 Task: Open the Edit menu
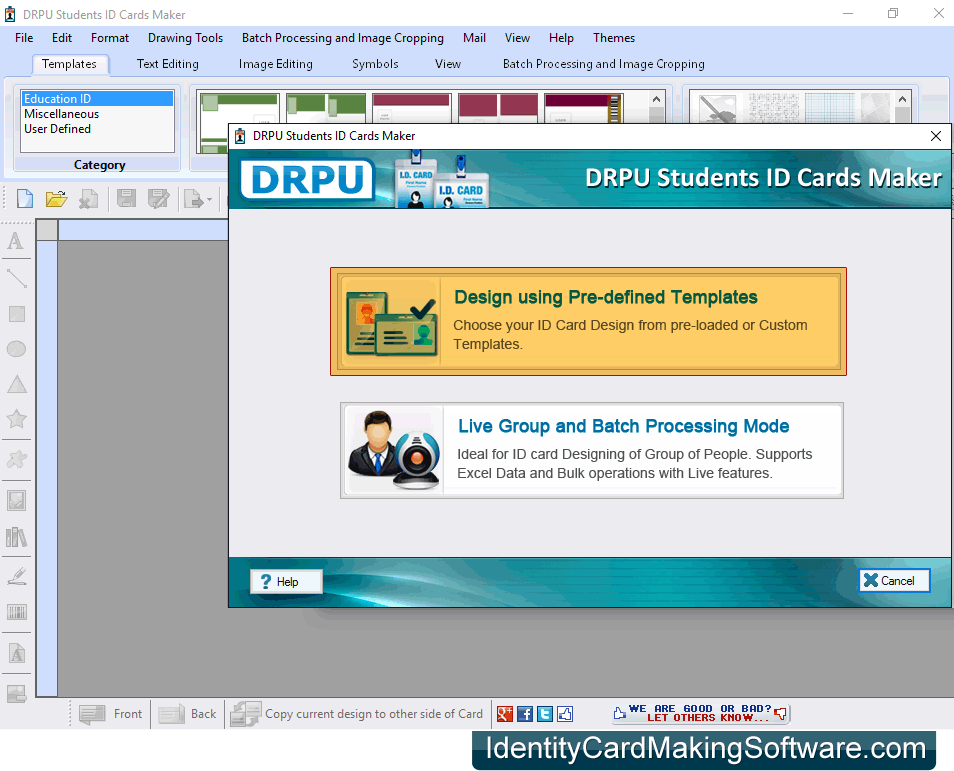pos(61,38)
